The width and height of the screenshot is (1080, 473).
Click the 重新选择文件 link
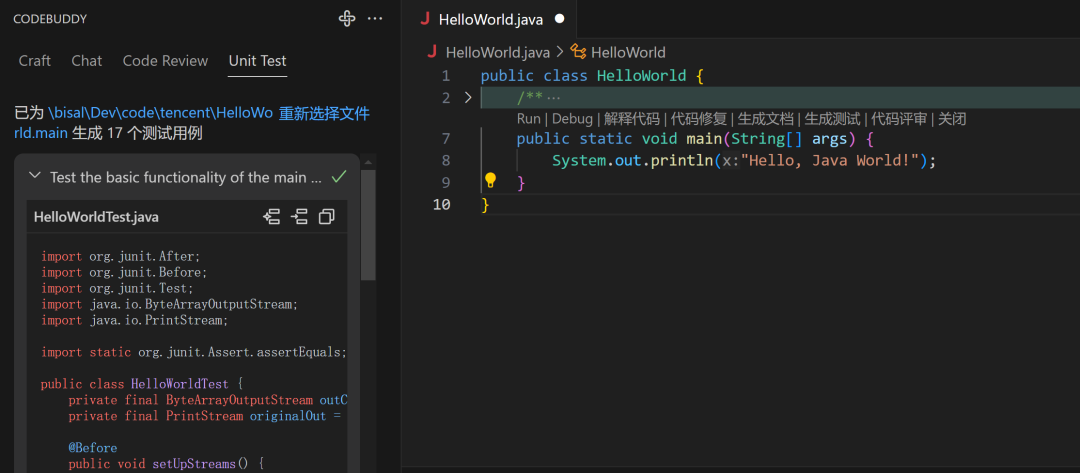tap(324, 113)
